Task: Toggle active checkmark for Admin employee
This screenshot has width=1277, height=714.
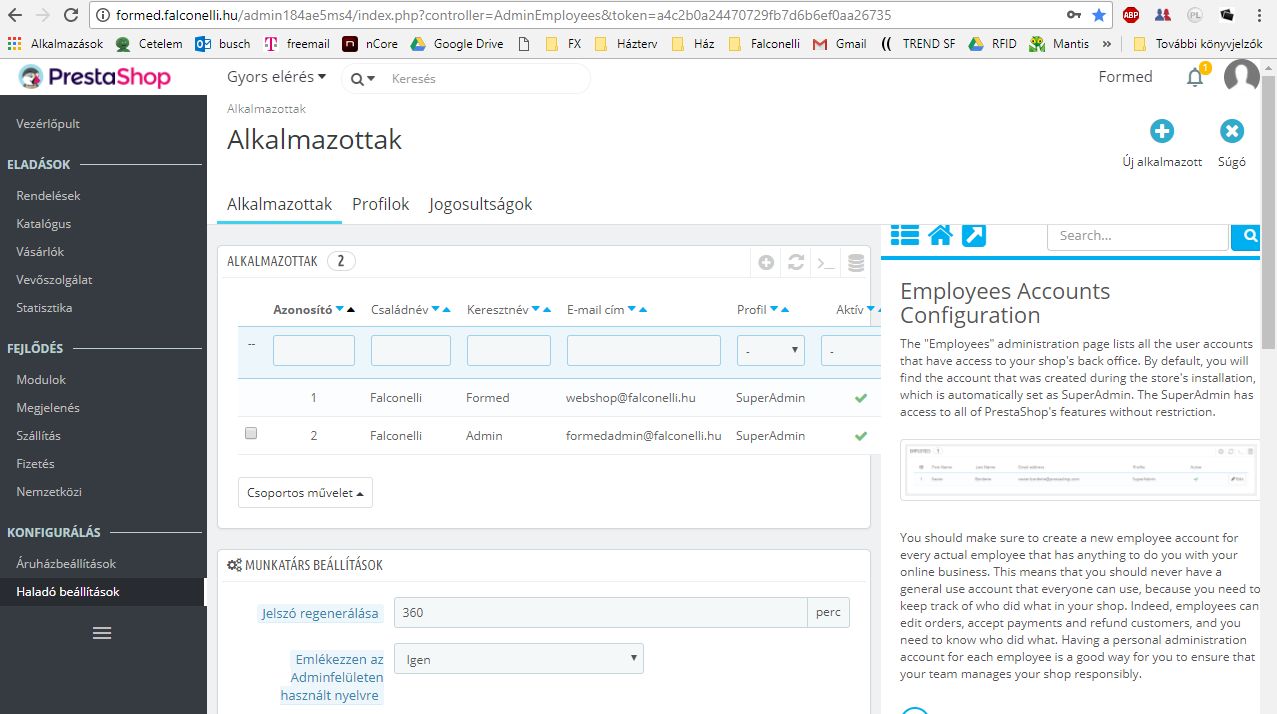Action: pyautogui.click(x=860, y=436)
